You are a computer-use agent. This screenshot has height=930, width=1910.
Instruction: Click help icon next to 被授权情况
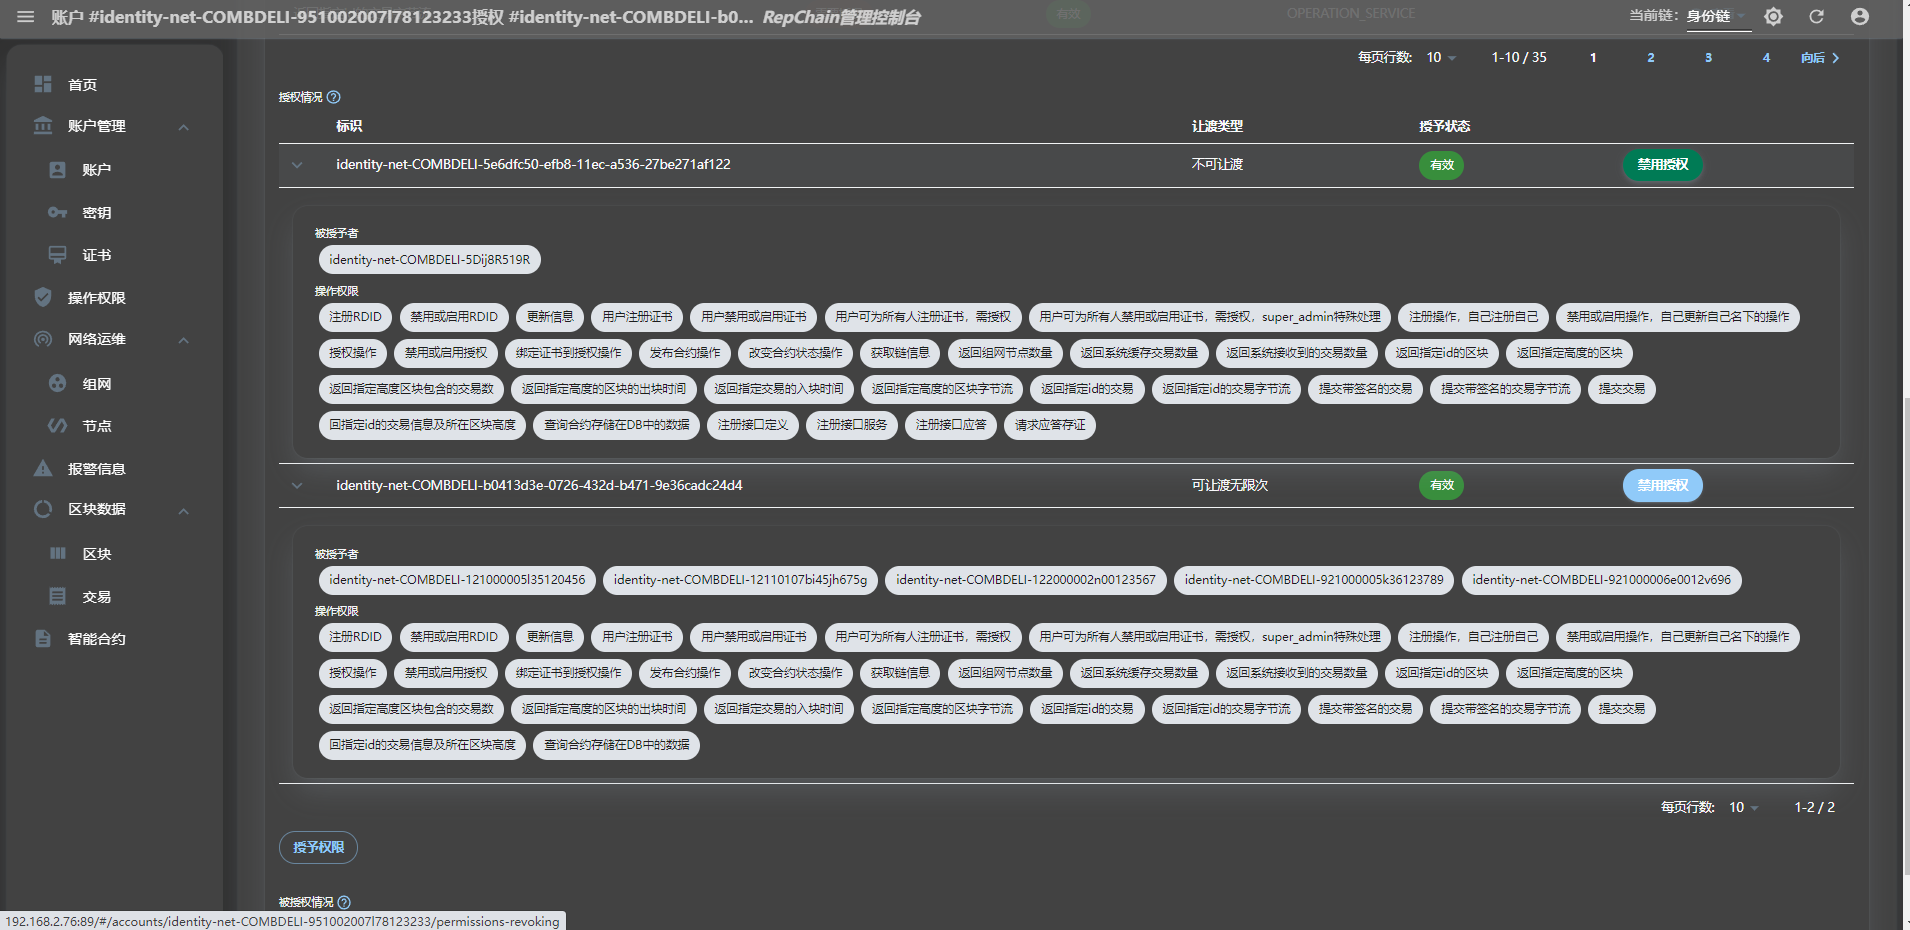pyautogui.click(x=344, y=902)
